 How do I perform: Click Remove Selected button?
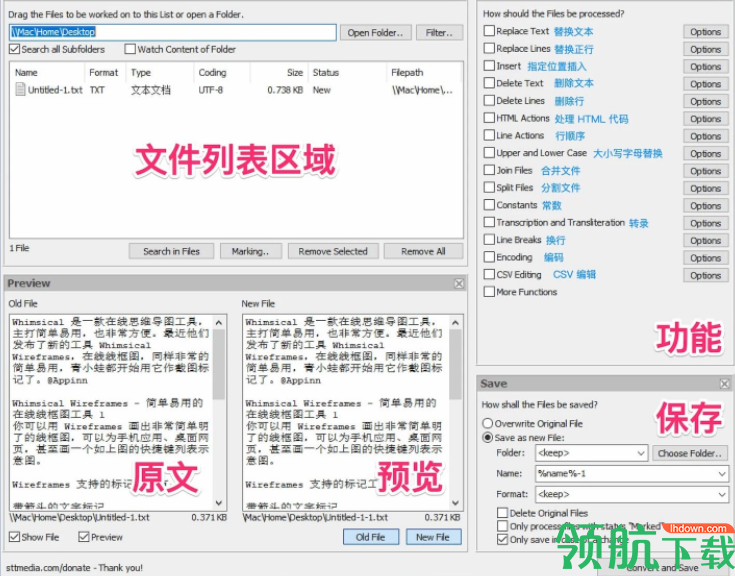click(x=333, y=251)
